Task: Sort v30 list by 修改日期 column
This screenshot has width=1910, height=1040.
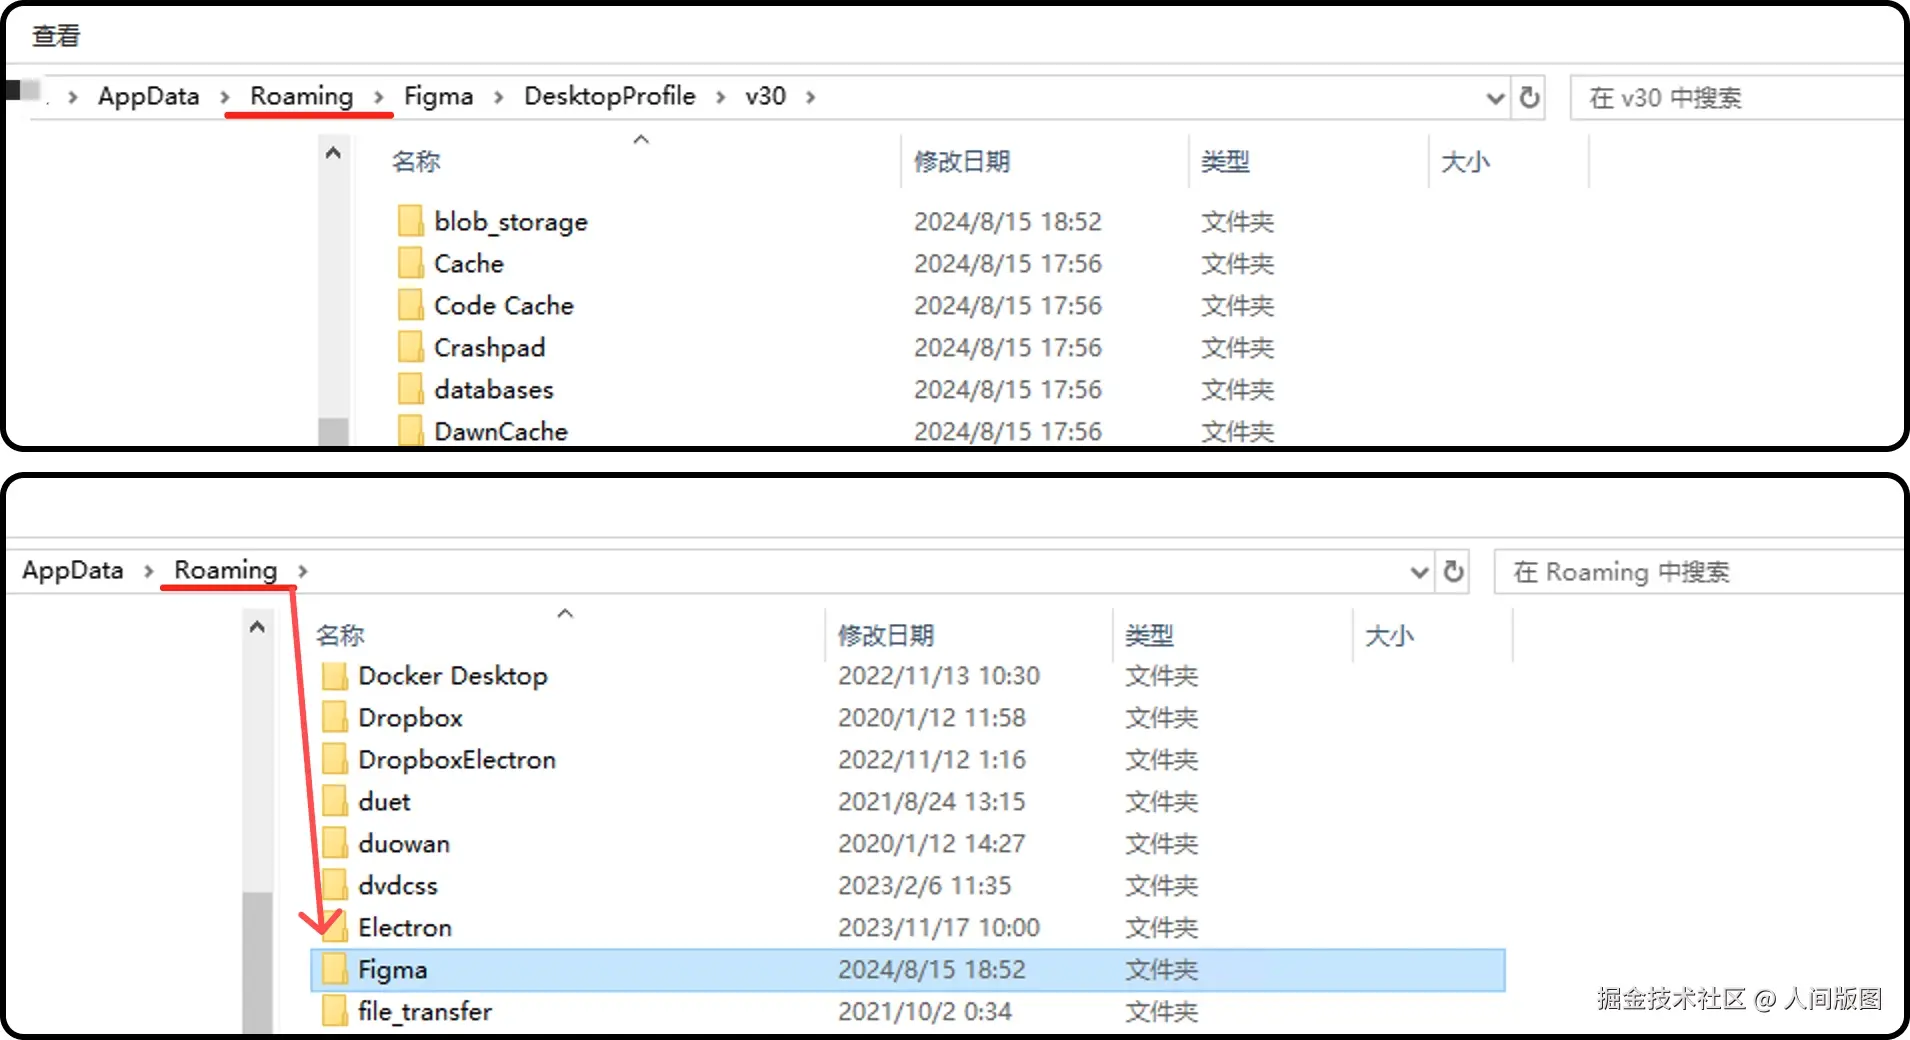Action: [x=962, y=161]
